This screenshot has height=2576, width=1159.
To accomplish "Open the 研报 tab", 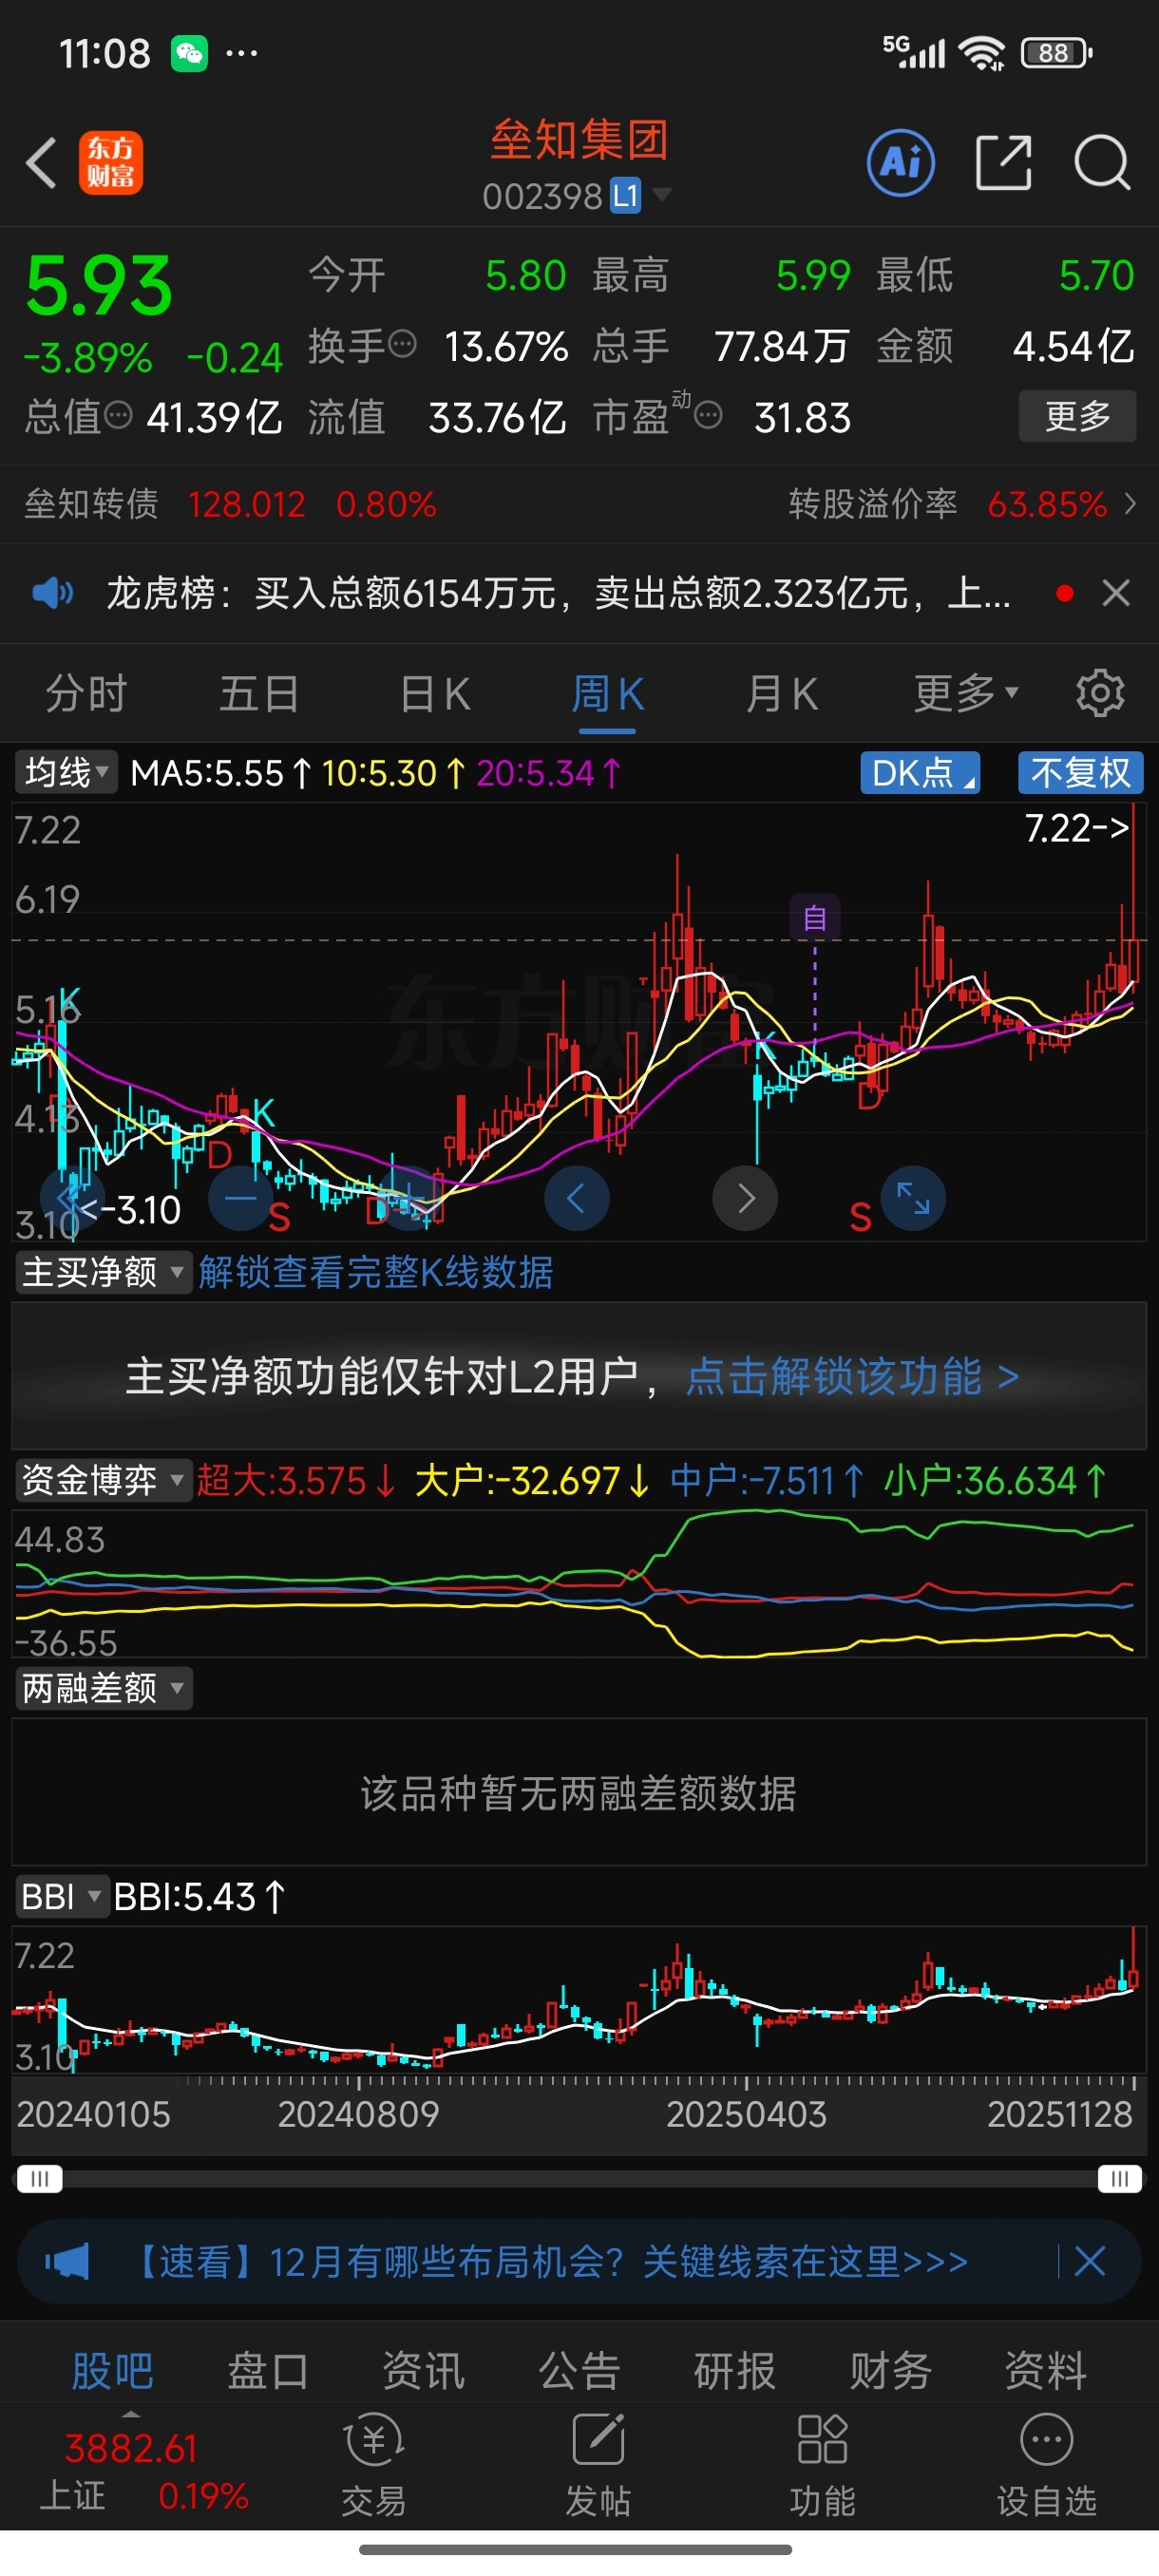I will 735,2370.
